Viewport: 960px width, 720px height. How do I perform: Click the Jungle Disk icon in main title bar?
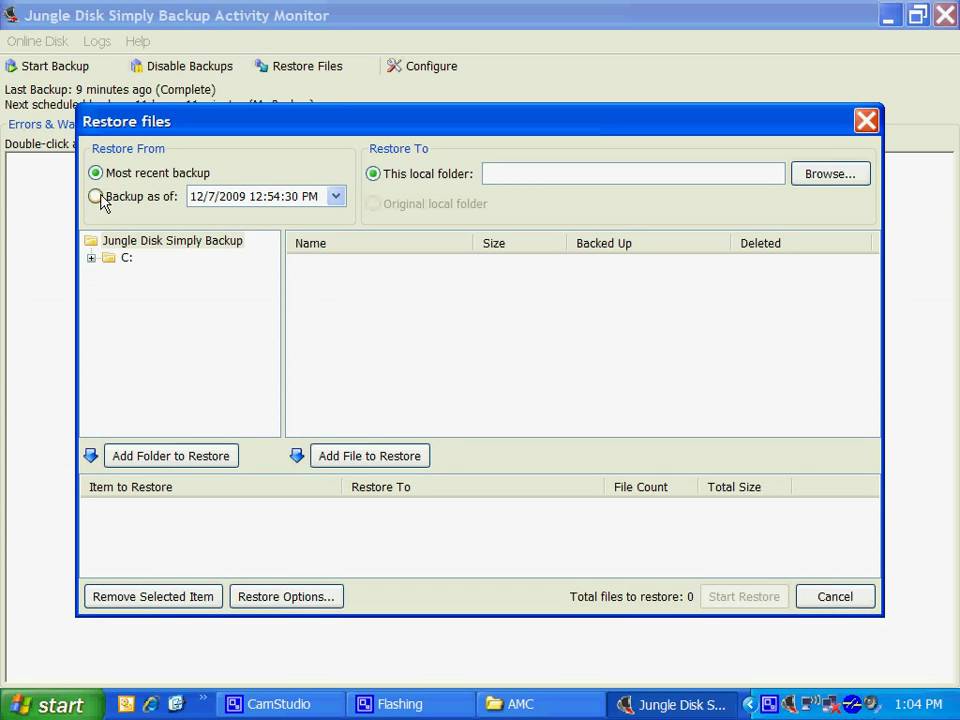pos(11,15)
